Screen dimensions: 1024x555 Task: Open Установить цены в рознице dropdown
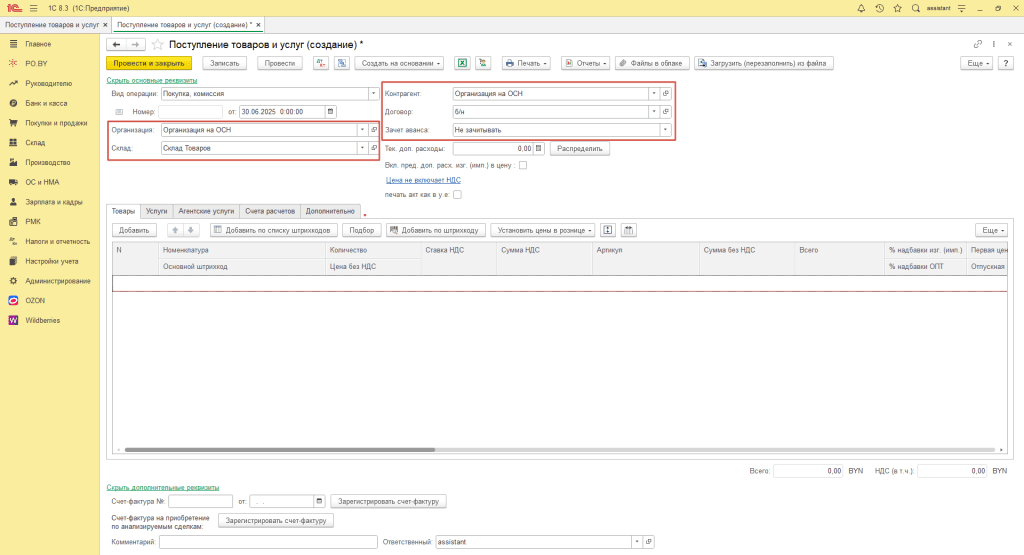pyautogui.click(x=543, y=230)
